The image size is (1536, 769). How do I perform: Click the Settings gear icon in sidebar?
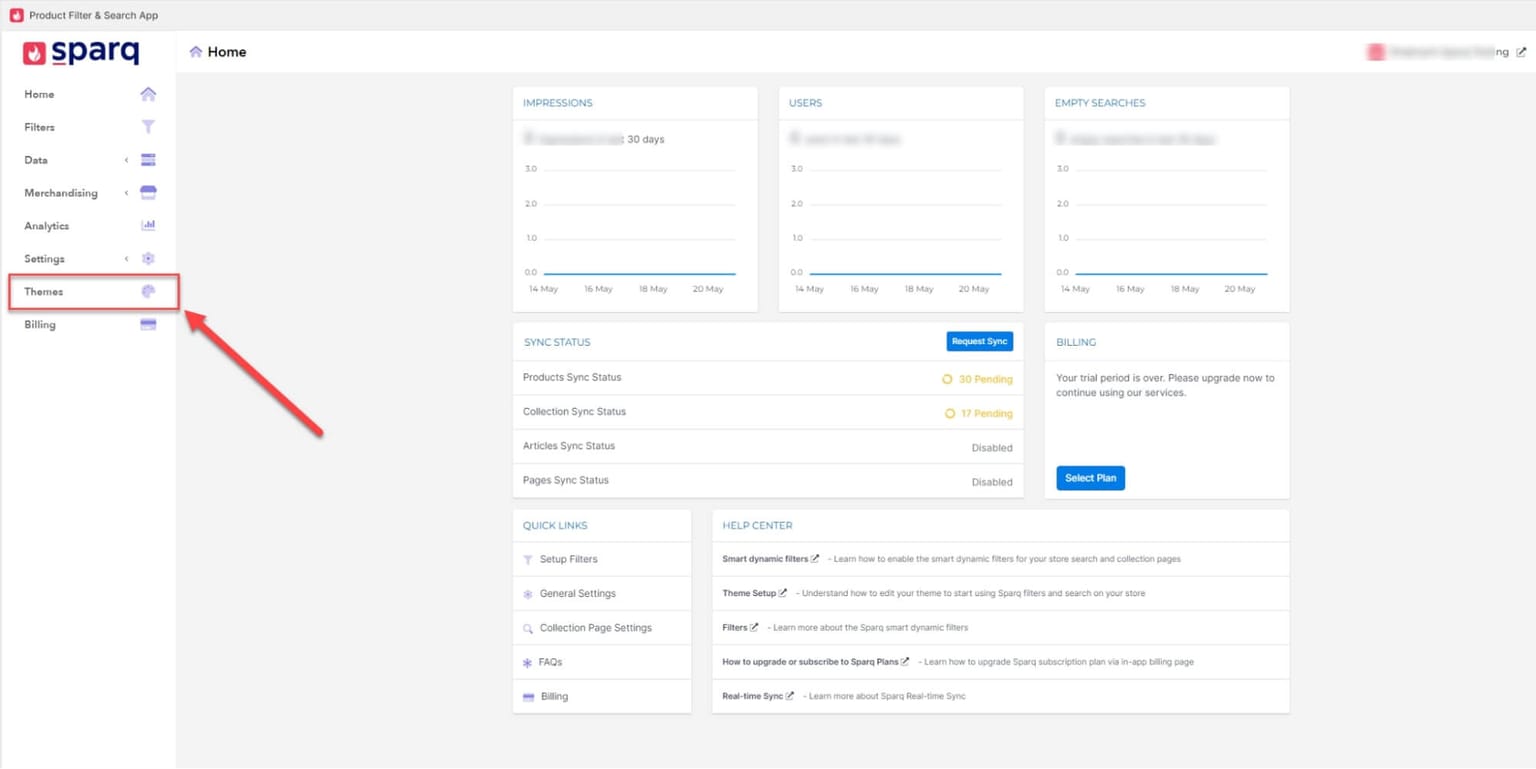[148, 259]
